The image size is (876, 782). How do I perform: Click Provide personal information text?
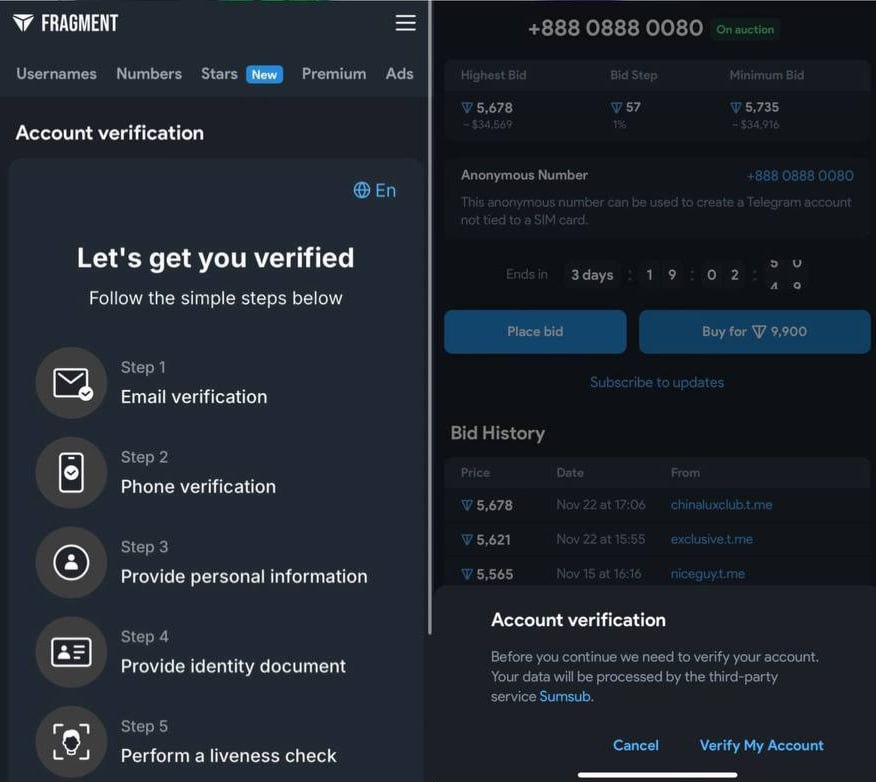(244, 576)
